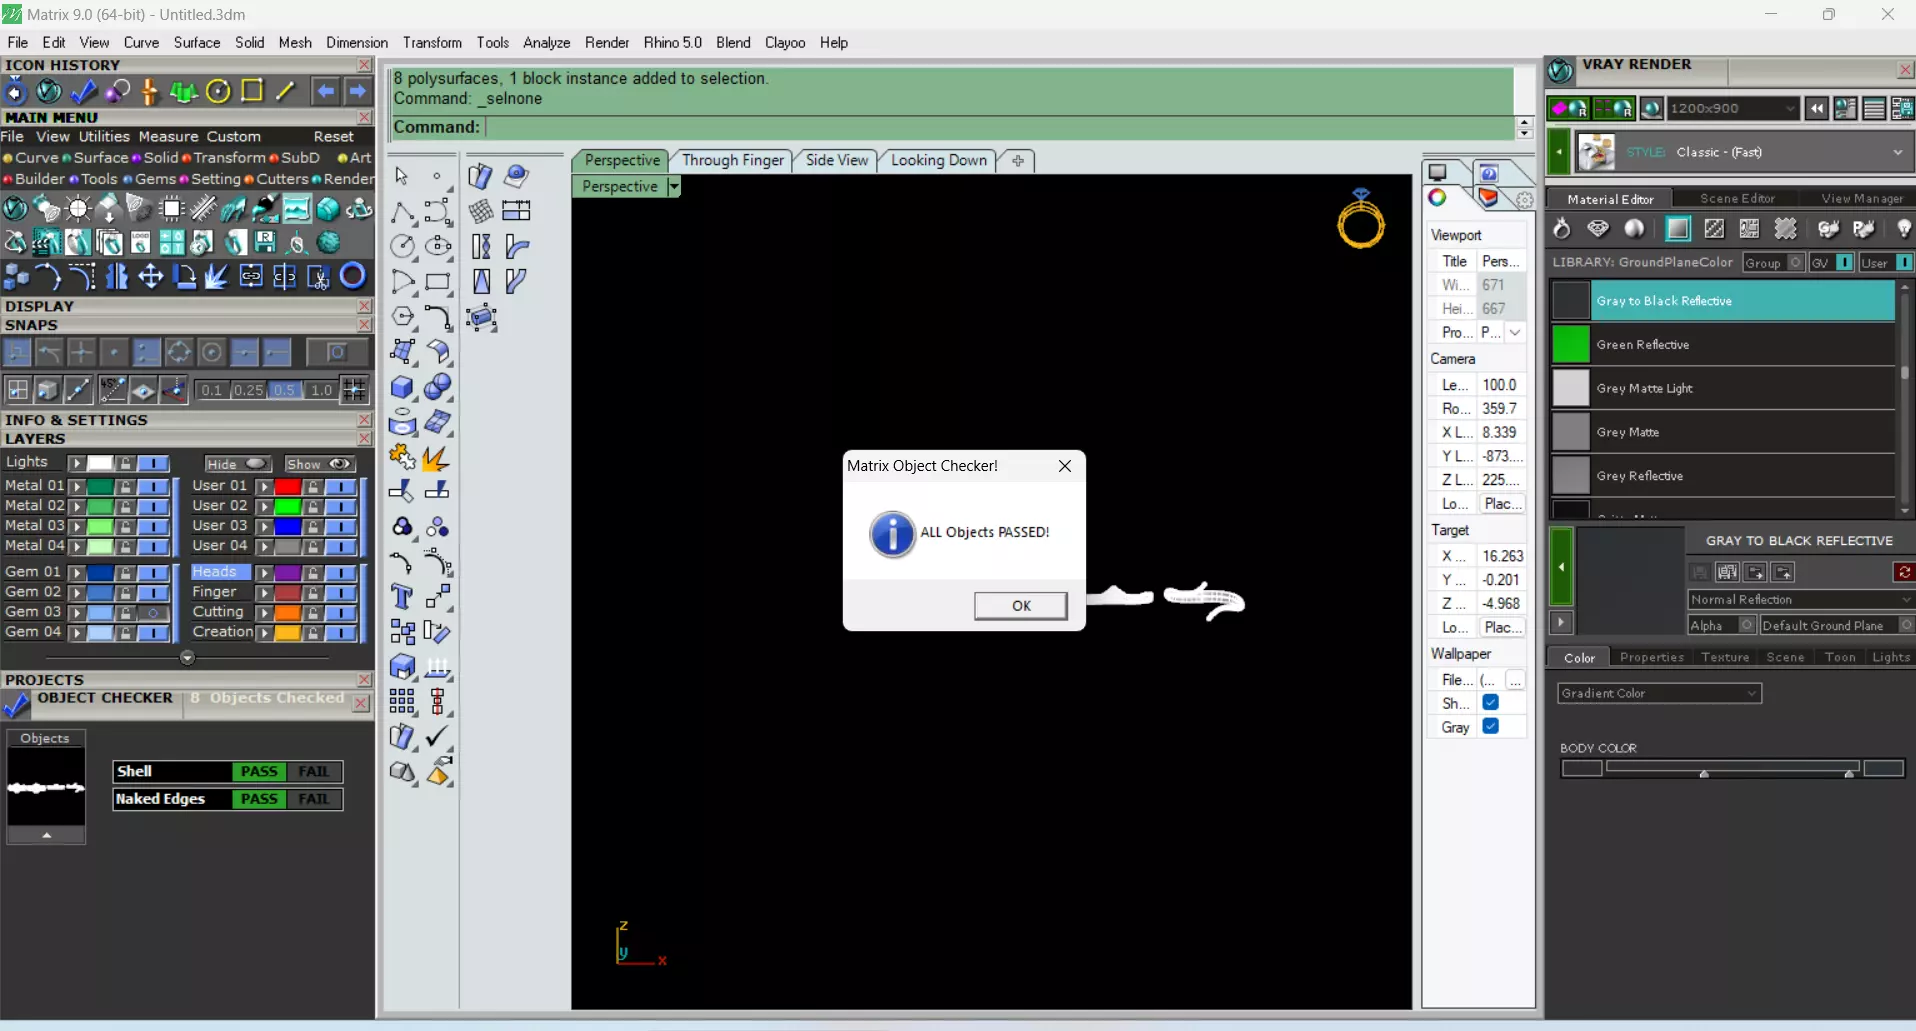Expand the Lights layer arrow
This screenshot has height=1031, width=1916.
click(76, 463)
